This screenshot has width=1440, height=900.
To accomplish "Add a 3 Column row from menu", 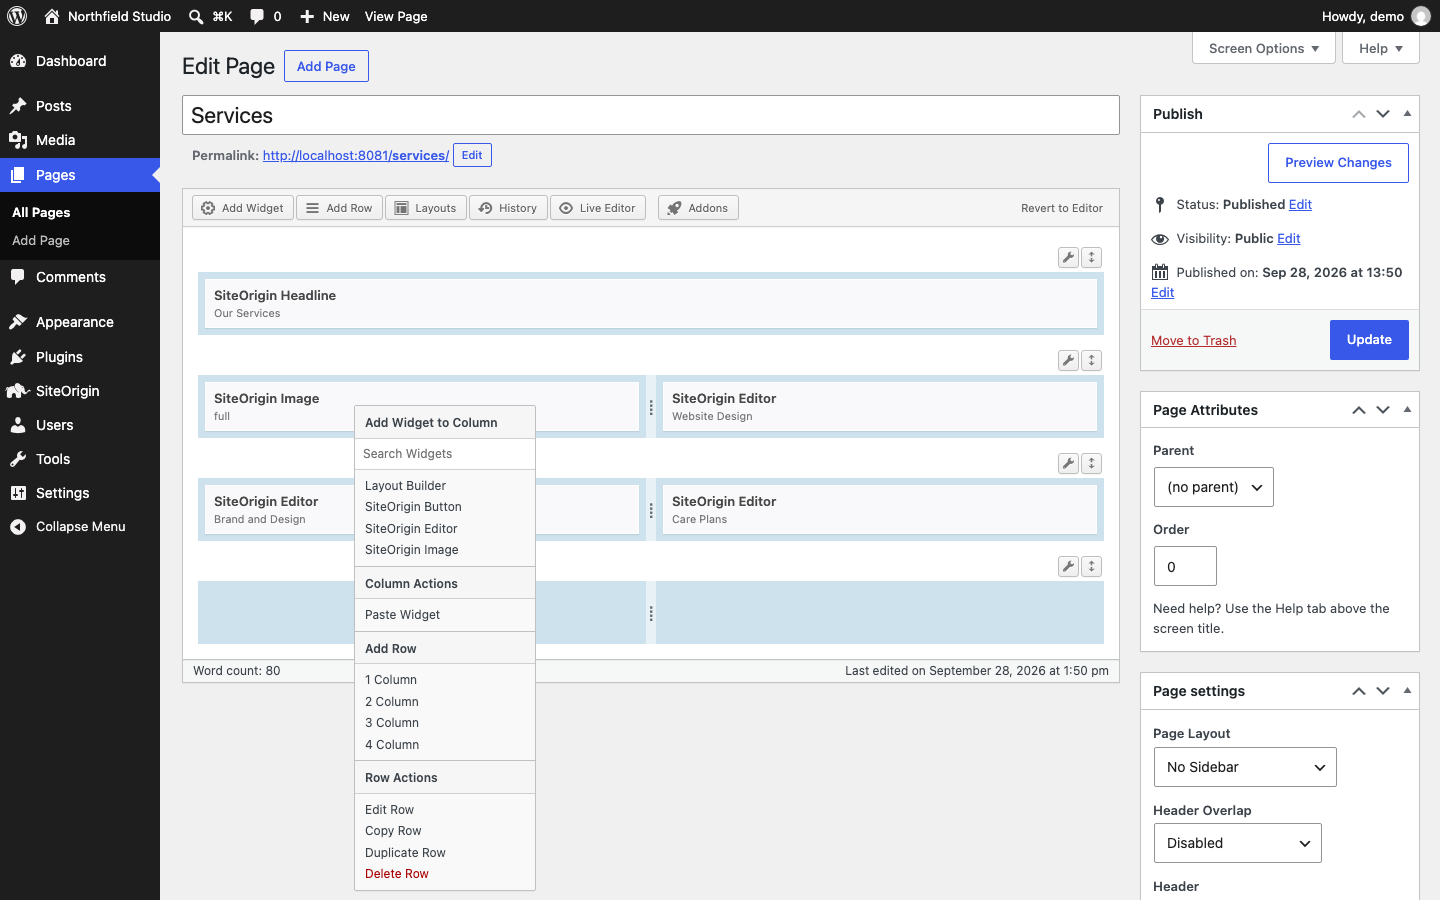I will (445, 723).
